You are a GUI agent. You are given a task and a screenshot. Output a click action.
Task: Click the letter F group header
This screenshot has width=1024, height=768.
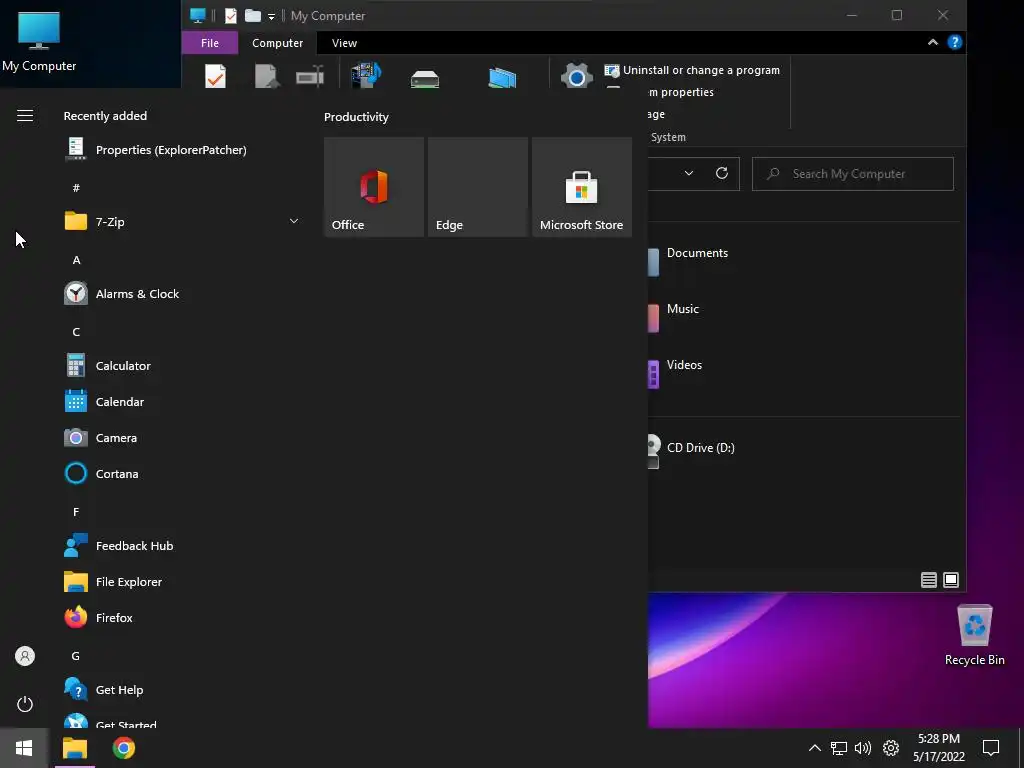76,512
